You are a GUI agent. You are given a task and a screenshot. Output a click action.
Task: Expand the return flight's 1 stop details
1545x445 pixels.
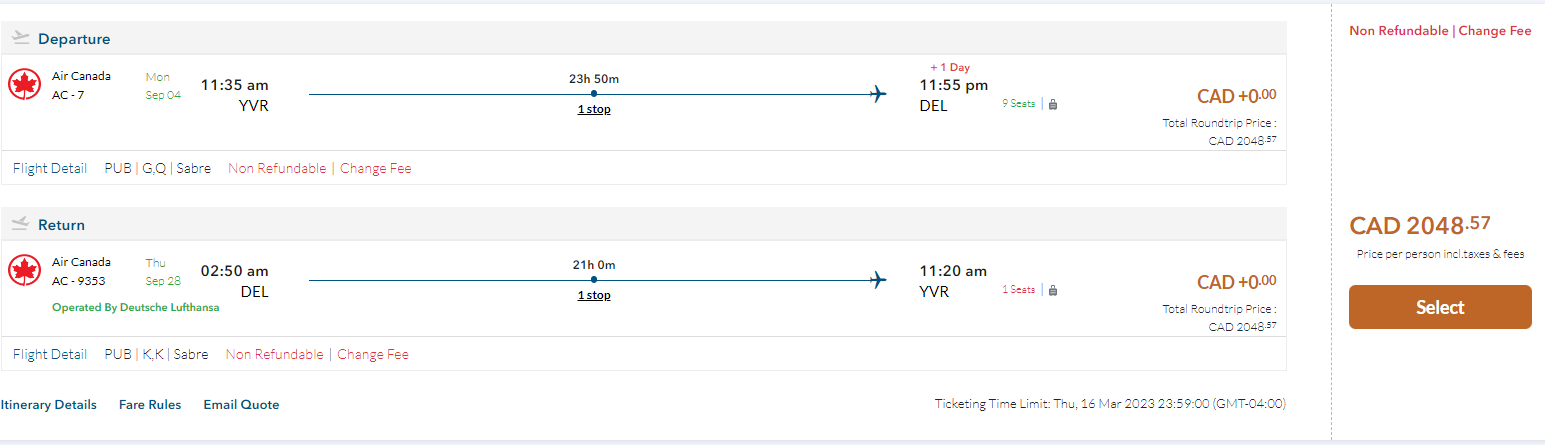pos(594,295)
